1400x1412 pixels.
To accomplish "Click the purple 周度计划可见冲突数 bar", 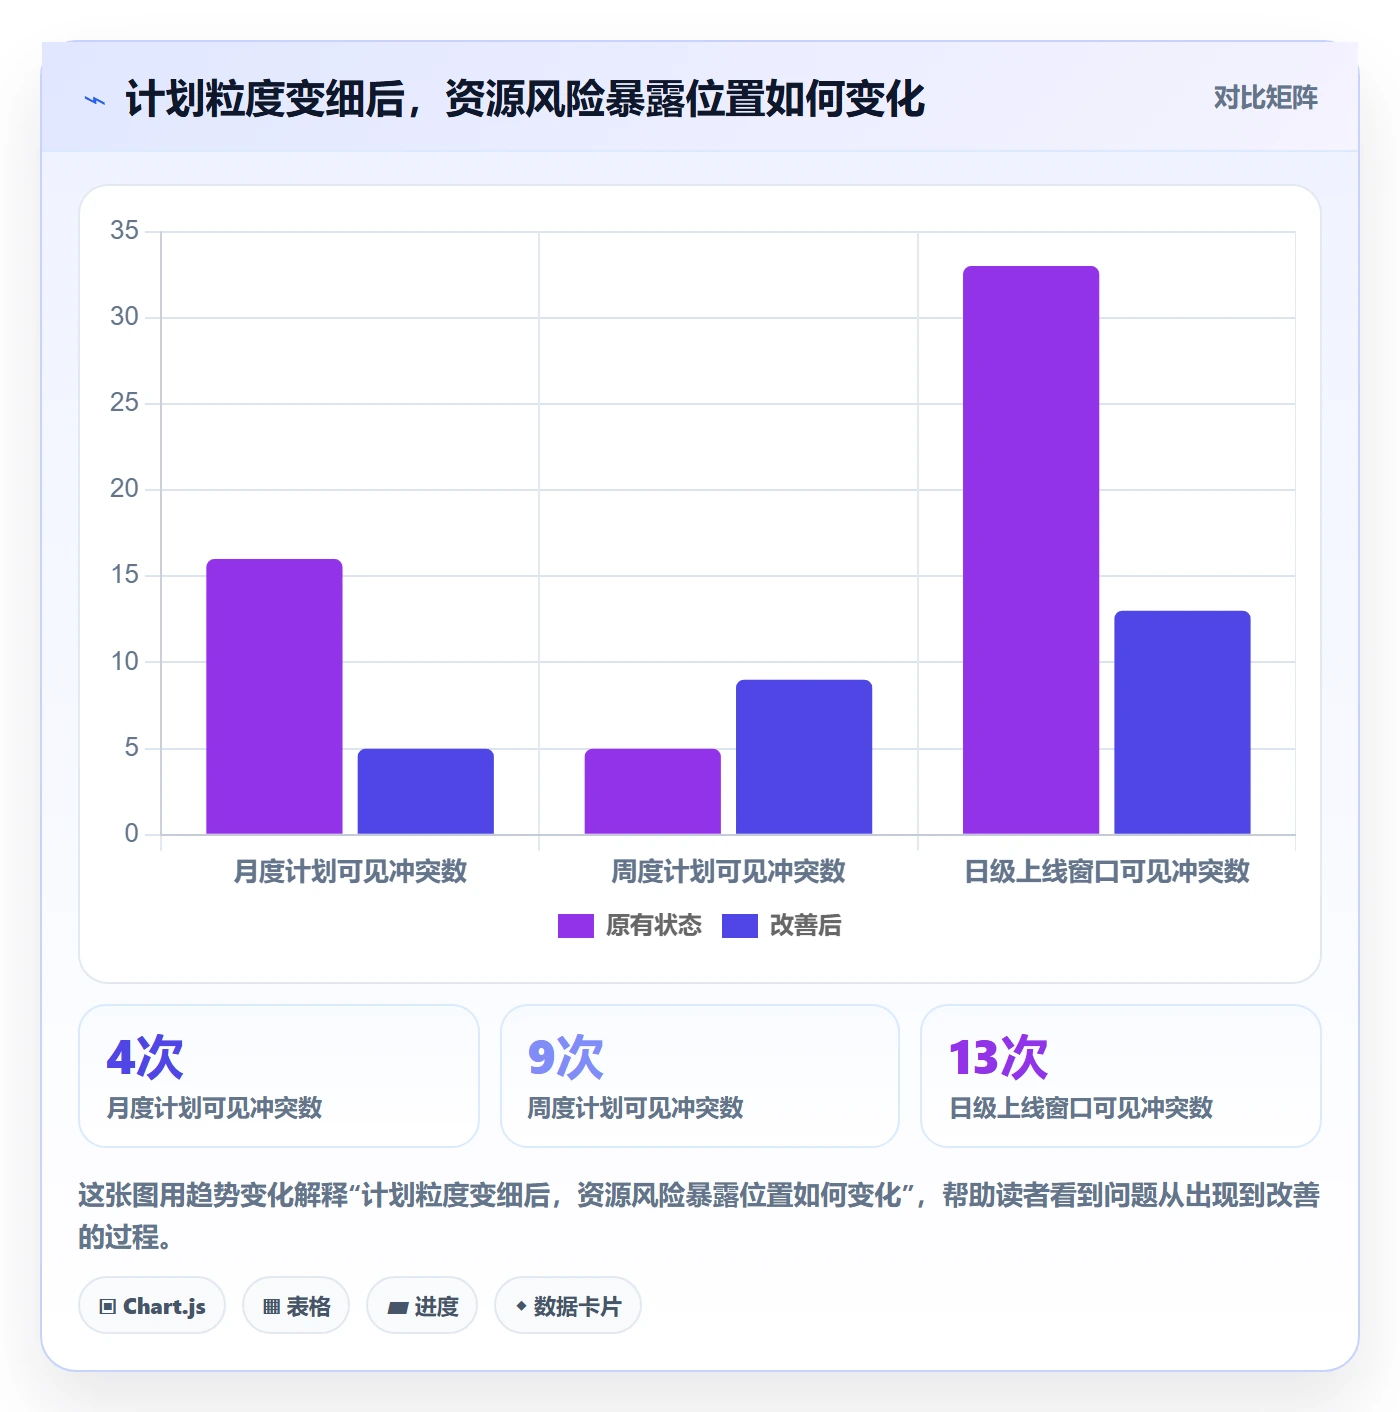I will (x=652, y=791).
